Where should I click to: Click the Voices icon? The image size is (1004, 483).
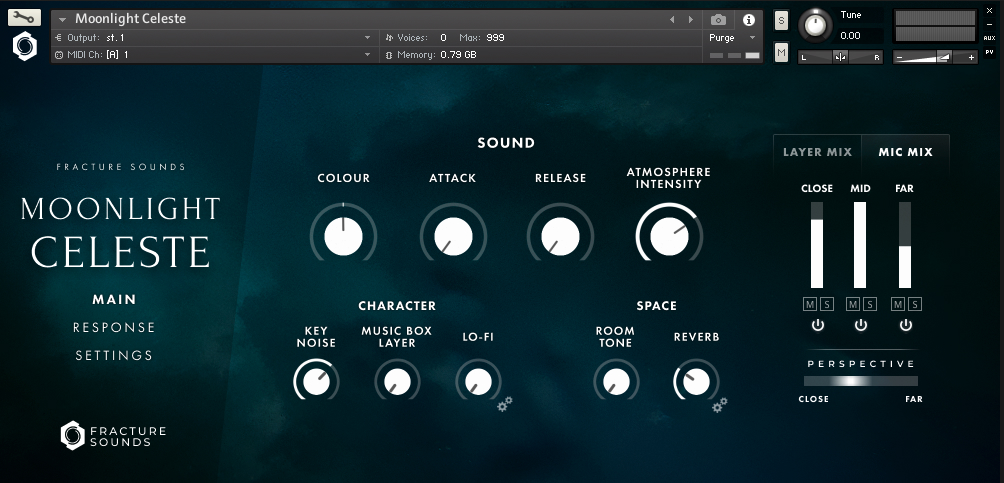pos(389,38)
